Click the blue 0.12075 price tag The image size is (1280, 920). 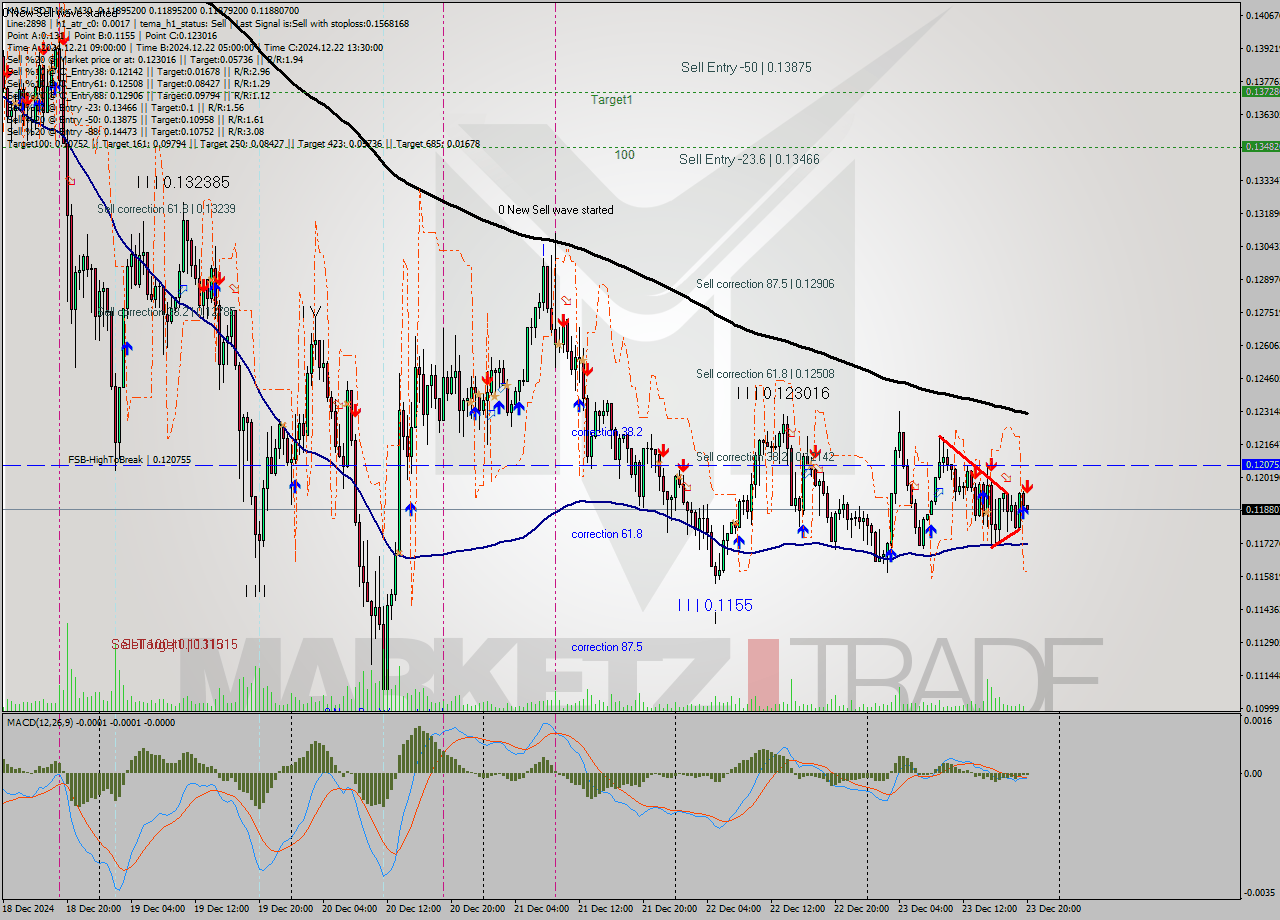(1259, 465)
